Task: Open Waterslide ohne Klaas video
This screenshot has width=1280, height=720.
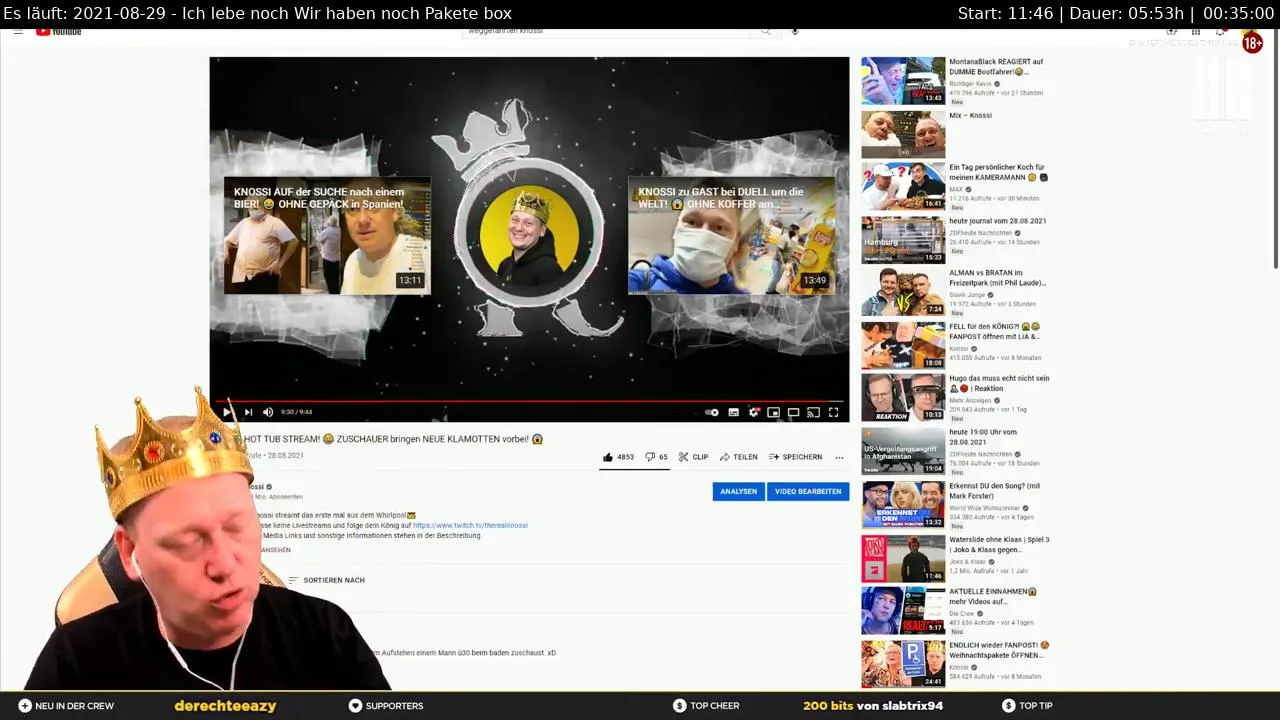Action: 903,559
